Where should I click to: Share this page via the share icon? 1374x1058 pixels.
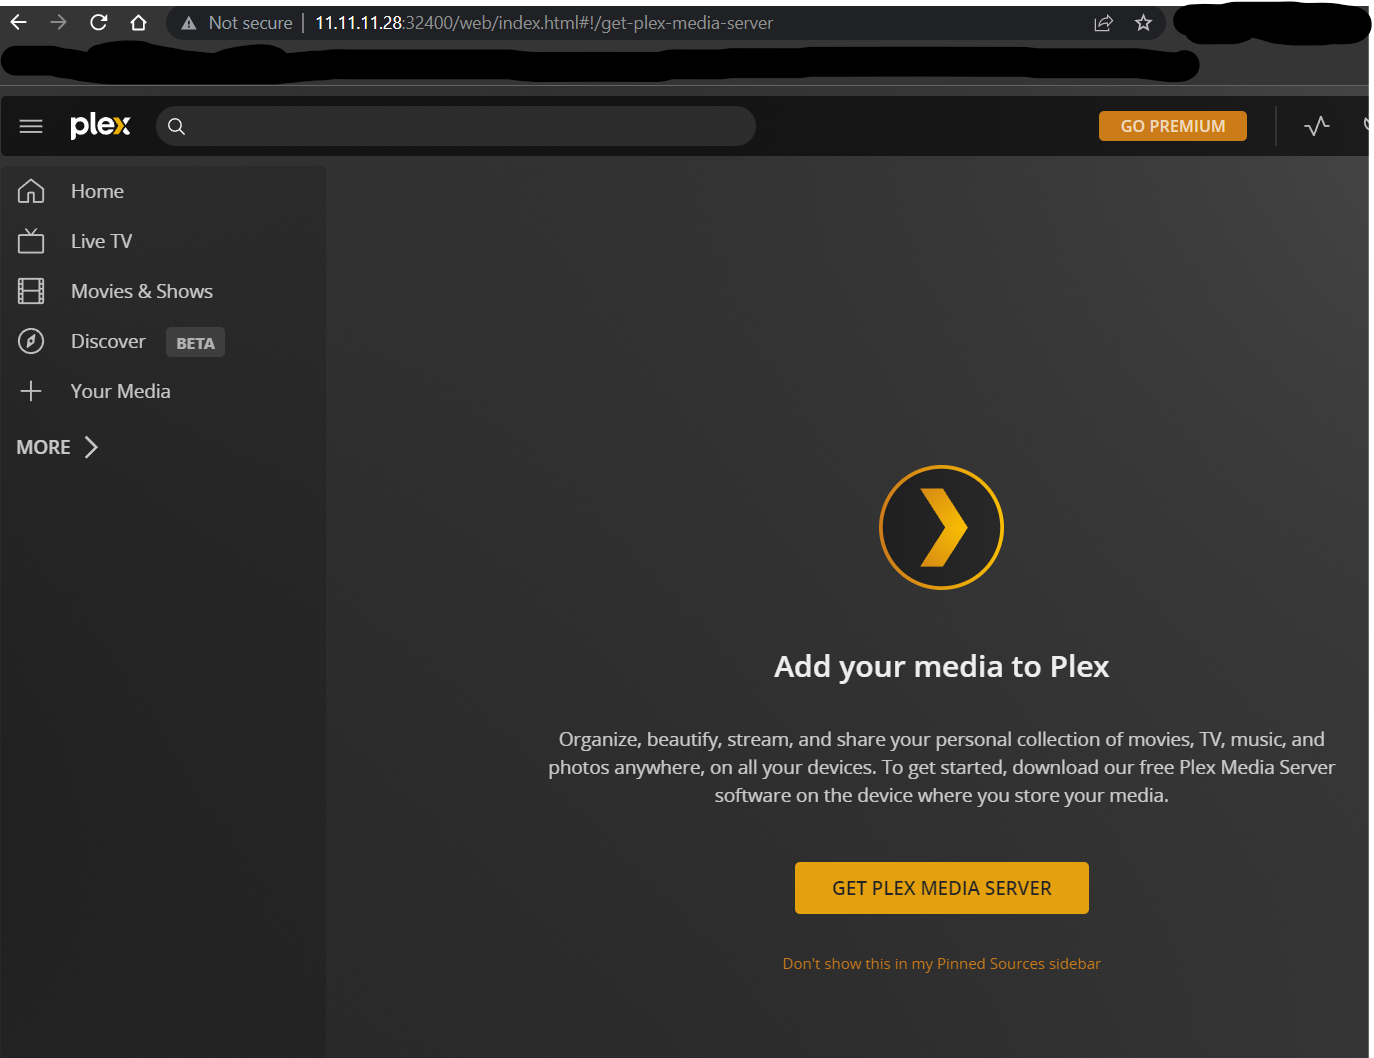(x=1103, y=23)
